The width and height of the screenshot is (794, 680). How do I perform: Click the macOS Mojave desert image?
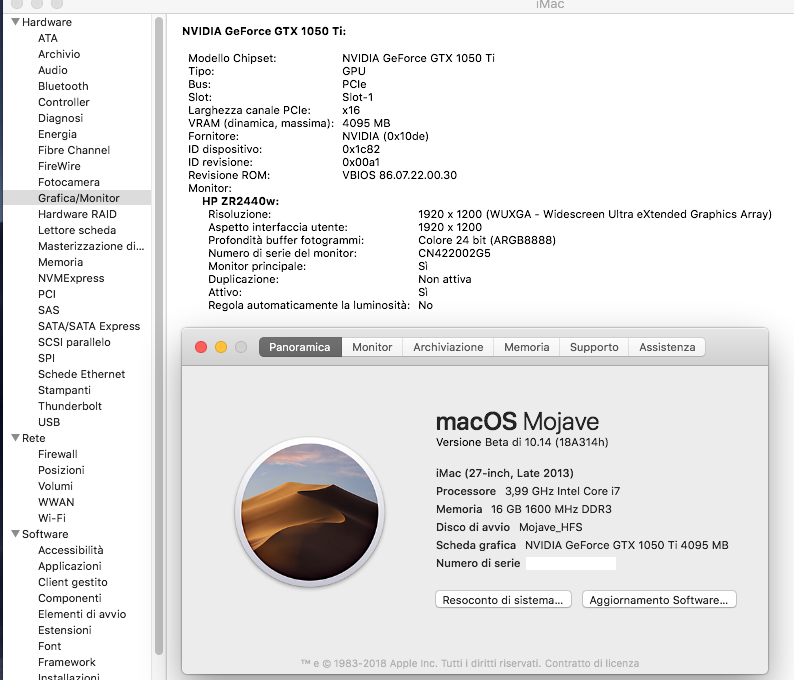tap(309, 512)
